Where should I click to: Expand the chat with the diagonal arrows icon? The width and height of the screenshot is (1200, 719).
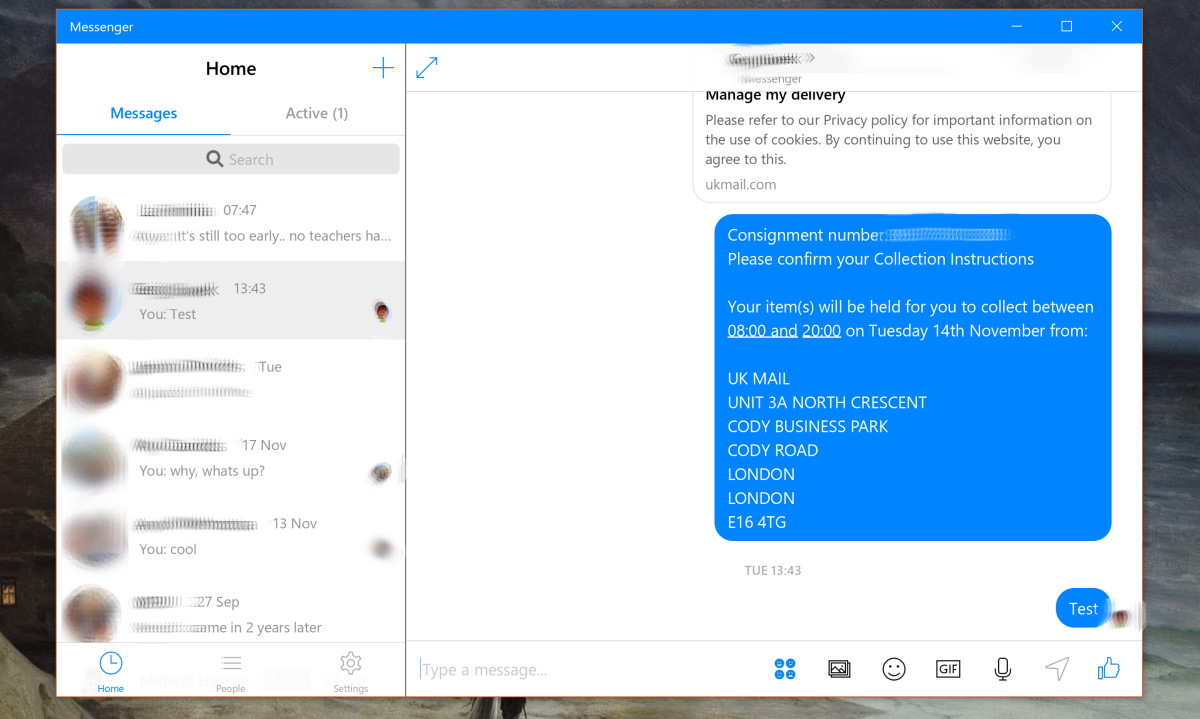[x=427, y=68]
